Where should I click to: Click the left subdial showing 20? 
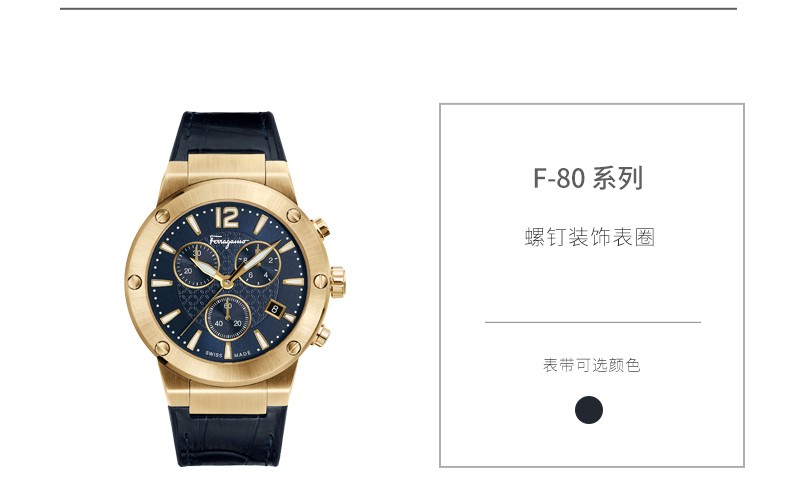tap(196, 264)
